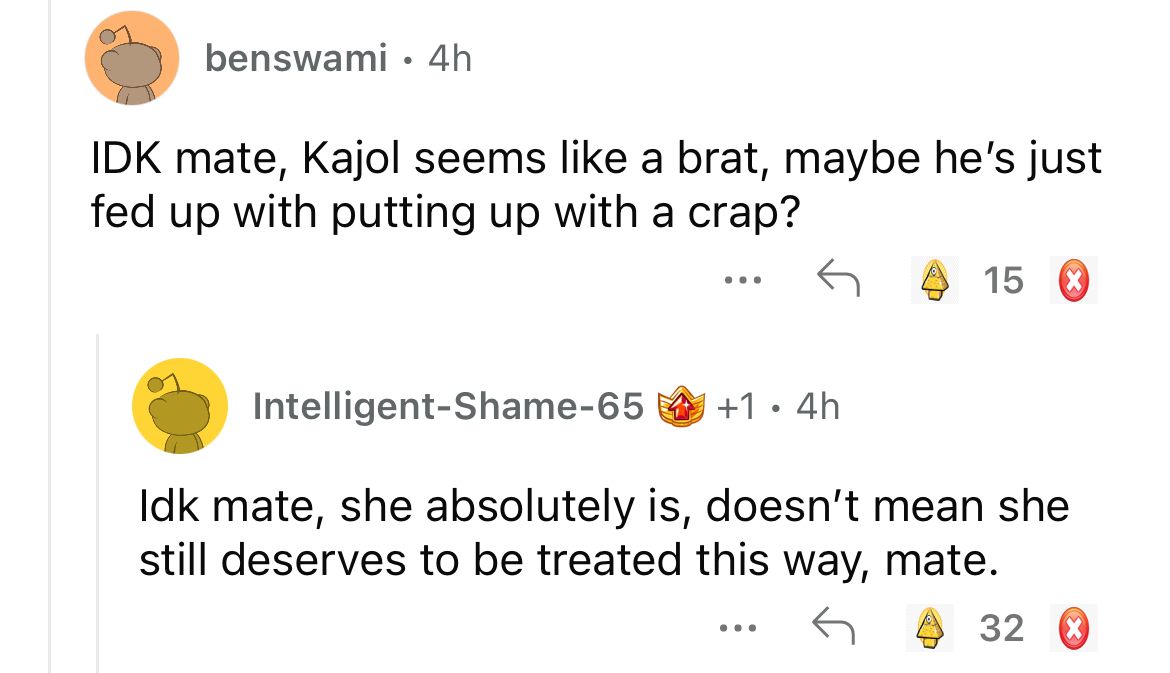
Task: Click the Intelligent-Shame-65 username
Action: (448, 406)
